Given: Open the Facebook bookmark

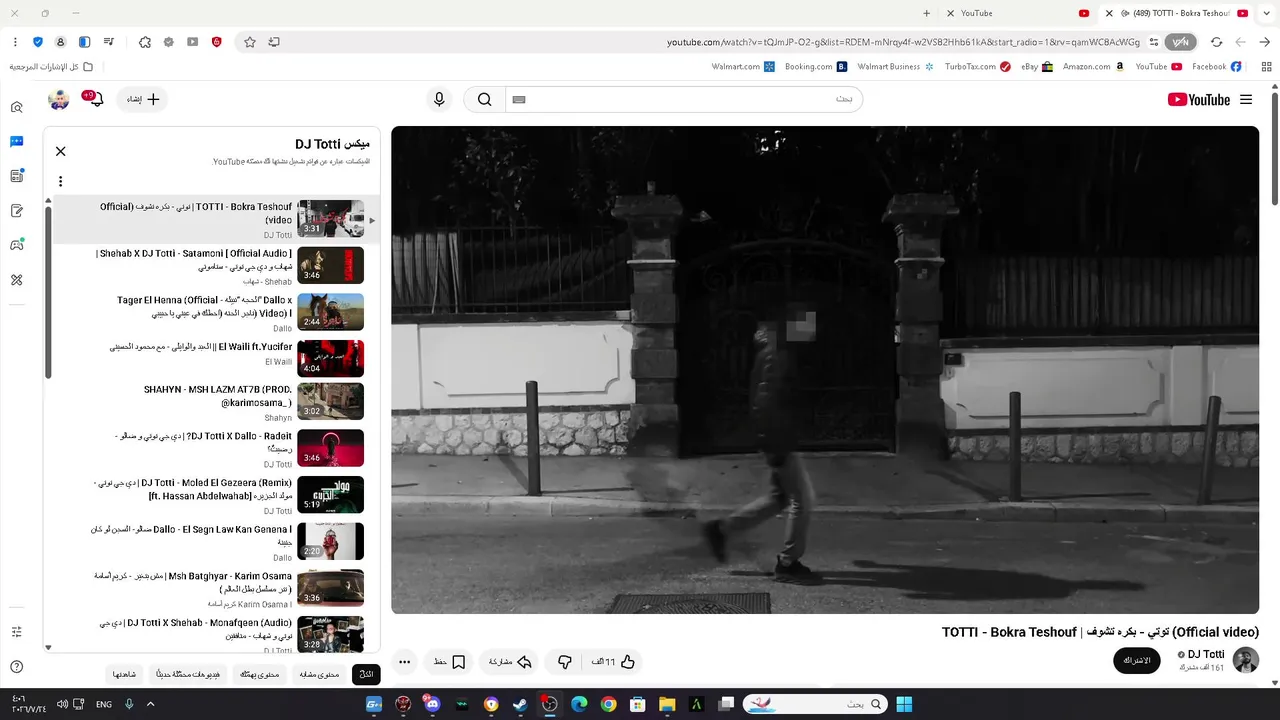Looking at the screenshot, I should tap(1217, 67).
